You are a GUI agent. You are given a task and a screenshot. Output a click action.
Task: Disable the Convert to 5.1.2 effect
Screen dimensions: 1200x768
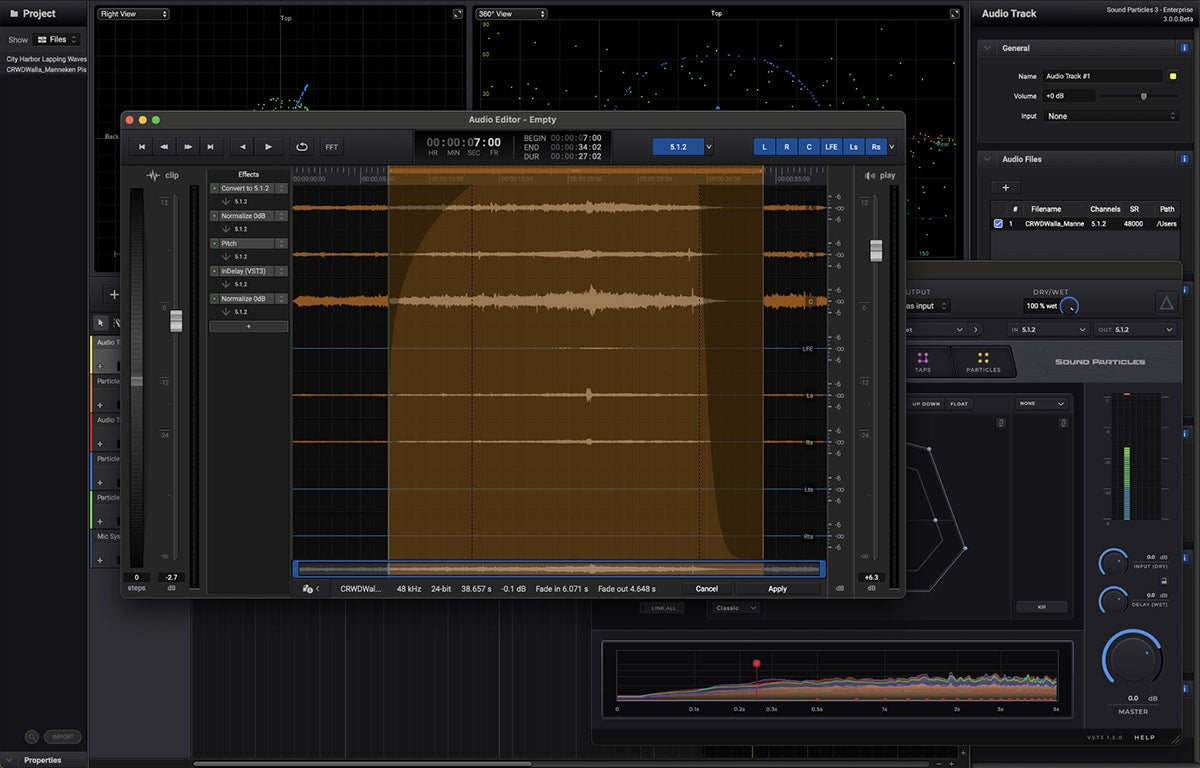[x=214, y=188]
